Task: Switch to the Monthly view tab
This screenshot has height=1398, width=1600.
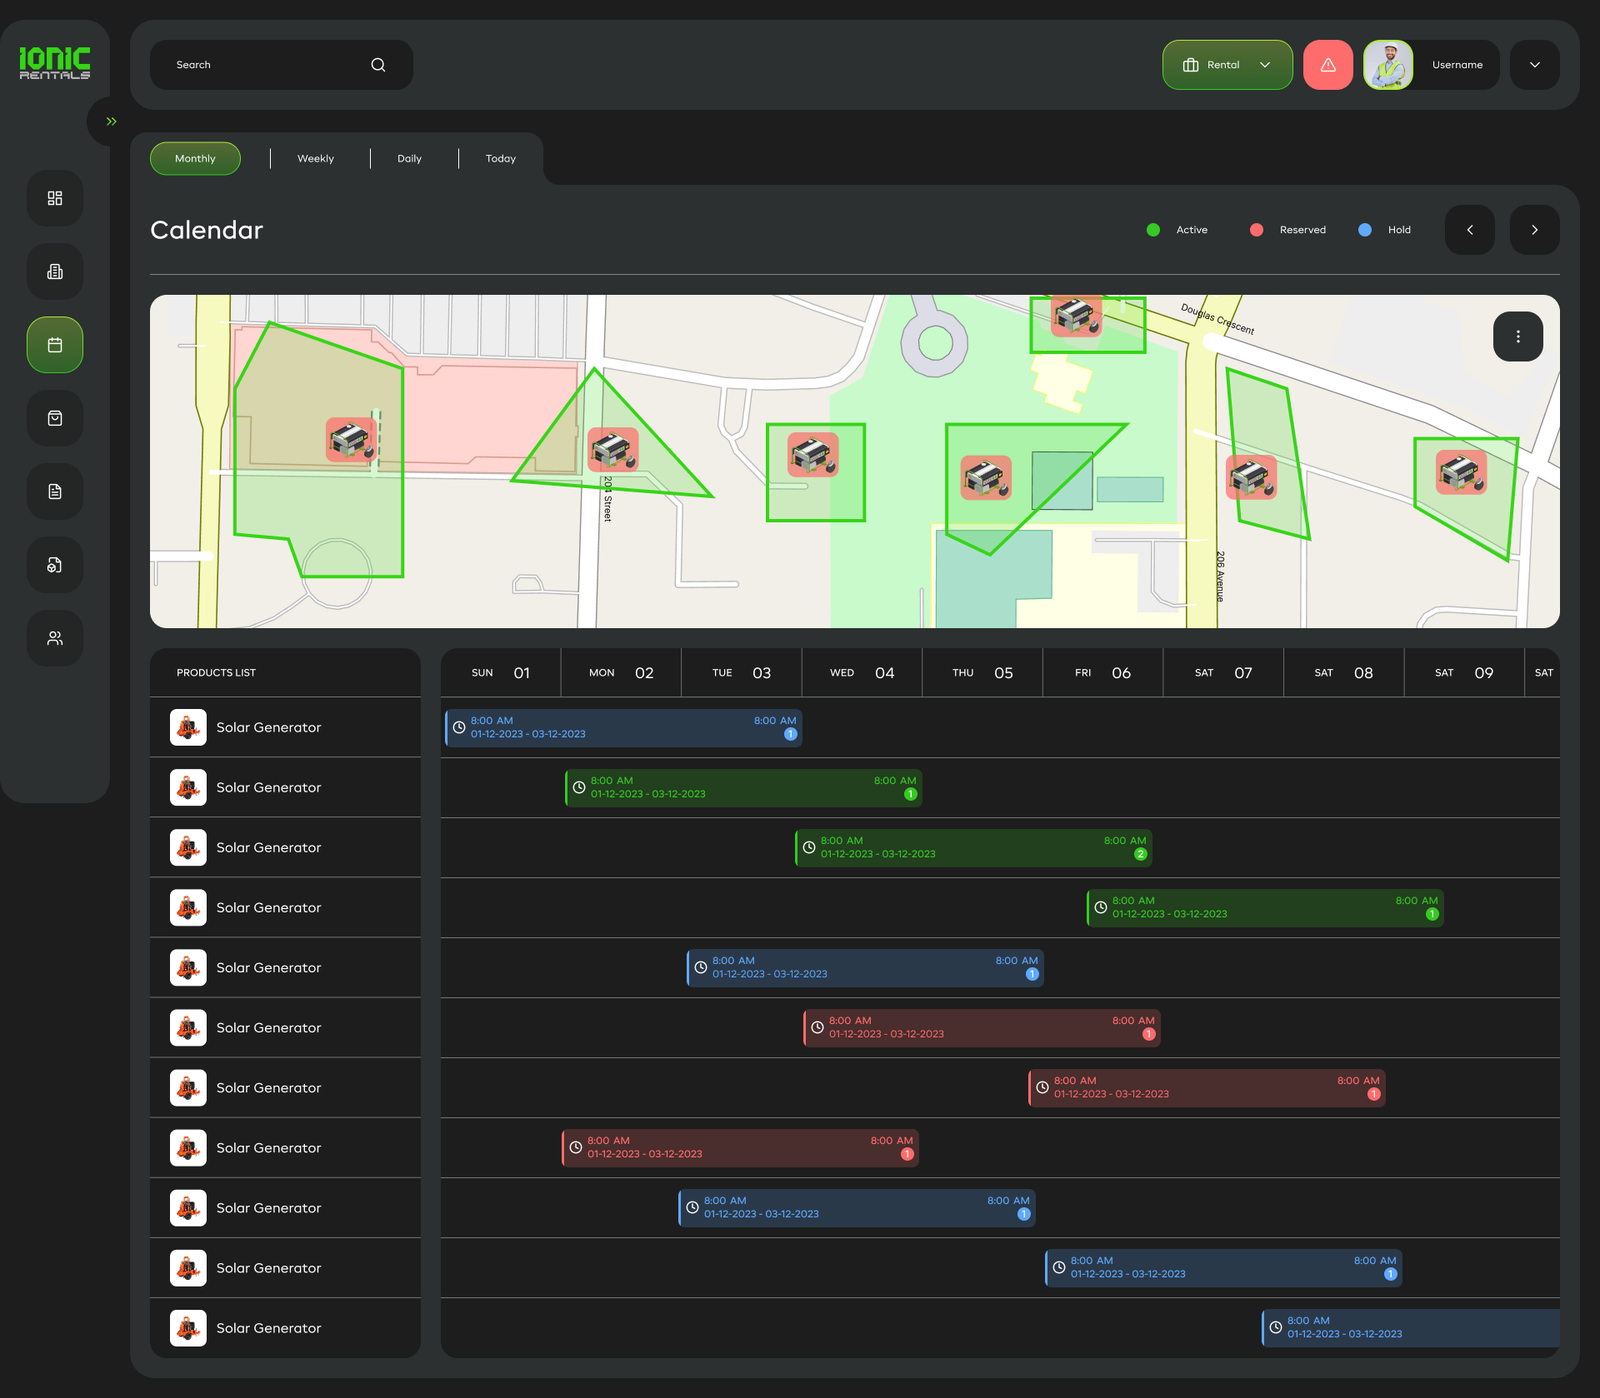Action: coord(195,158)
